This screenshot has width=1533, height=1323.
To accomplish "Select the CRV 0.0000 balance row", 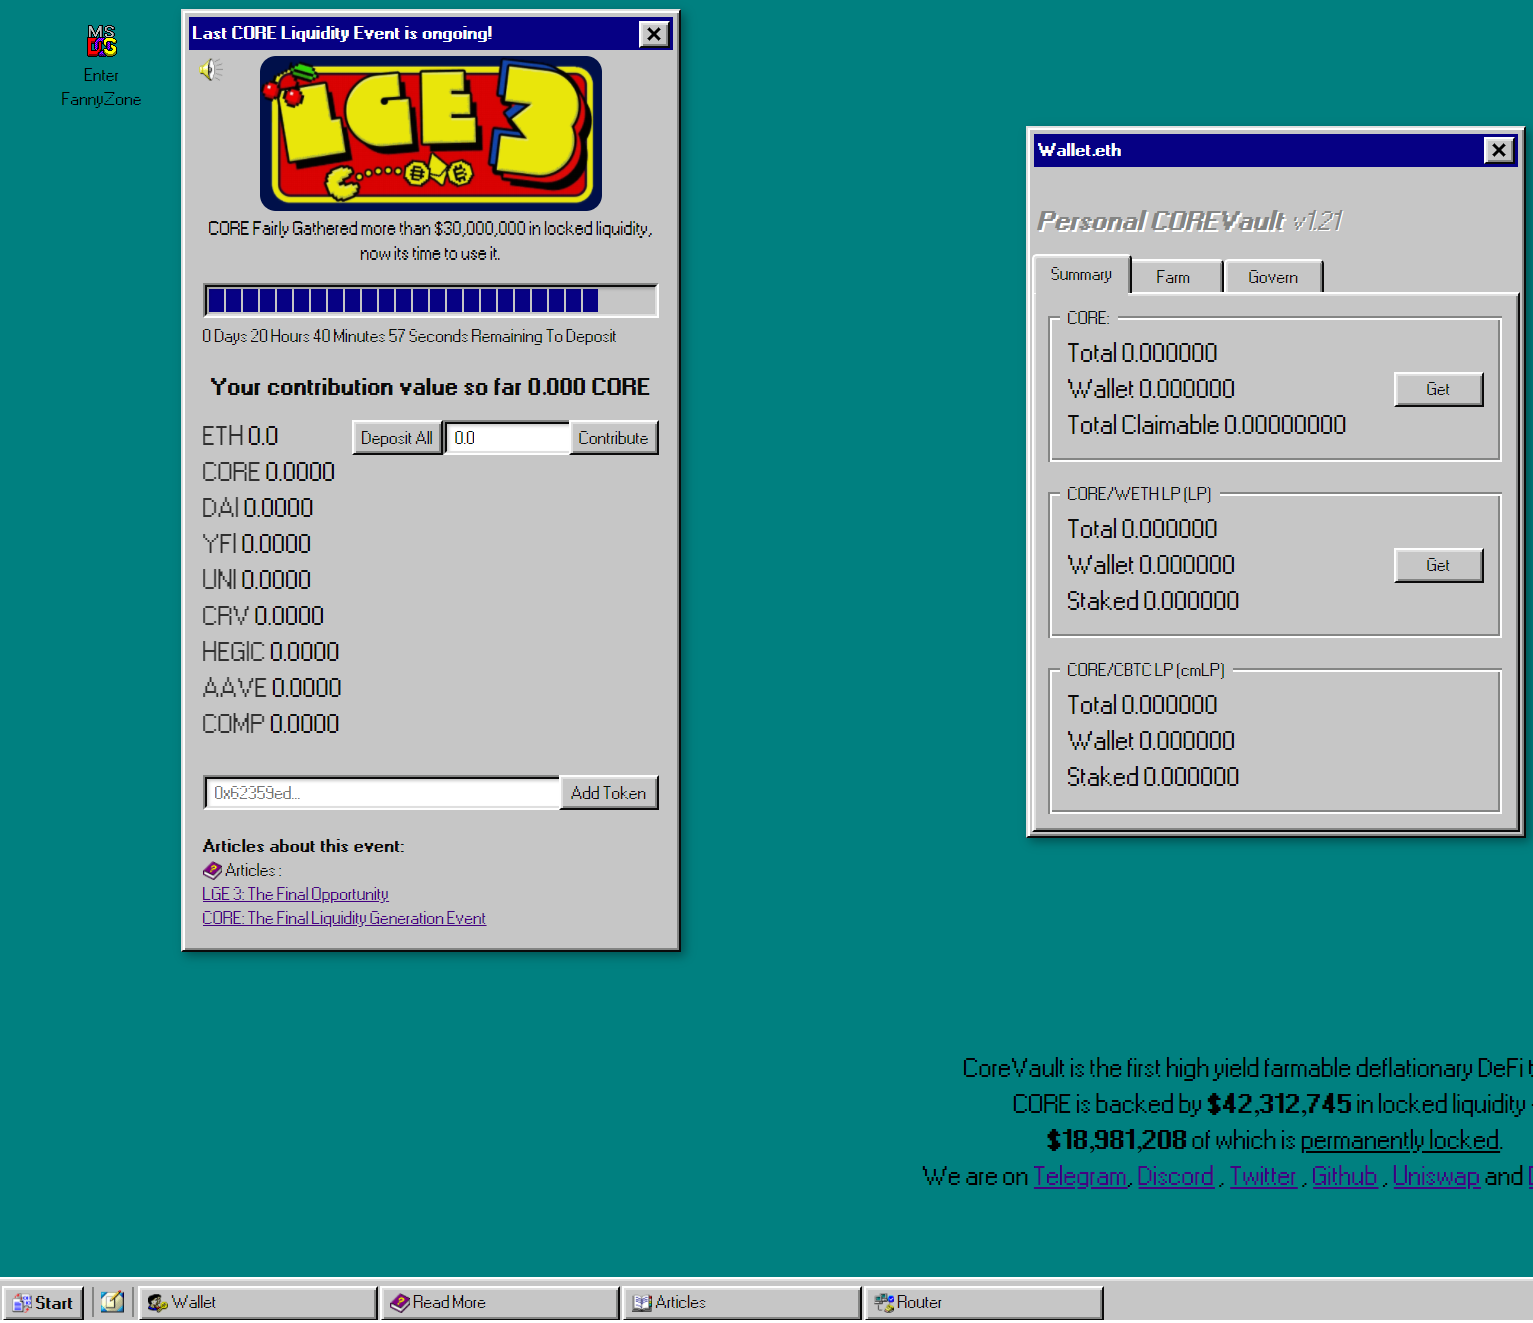I will pyautogui.click(x=263, y=616).
